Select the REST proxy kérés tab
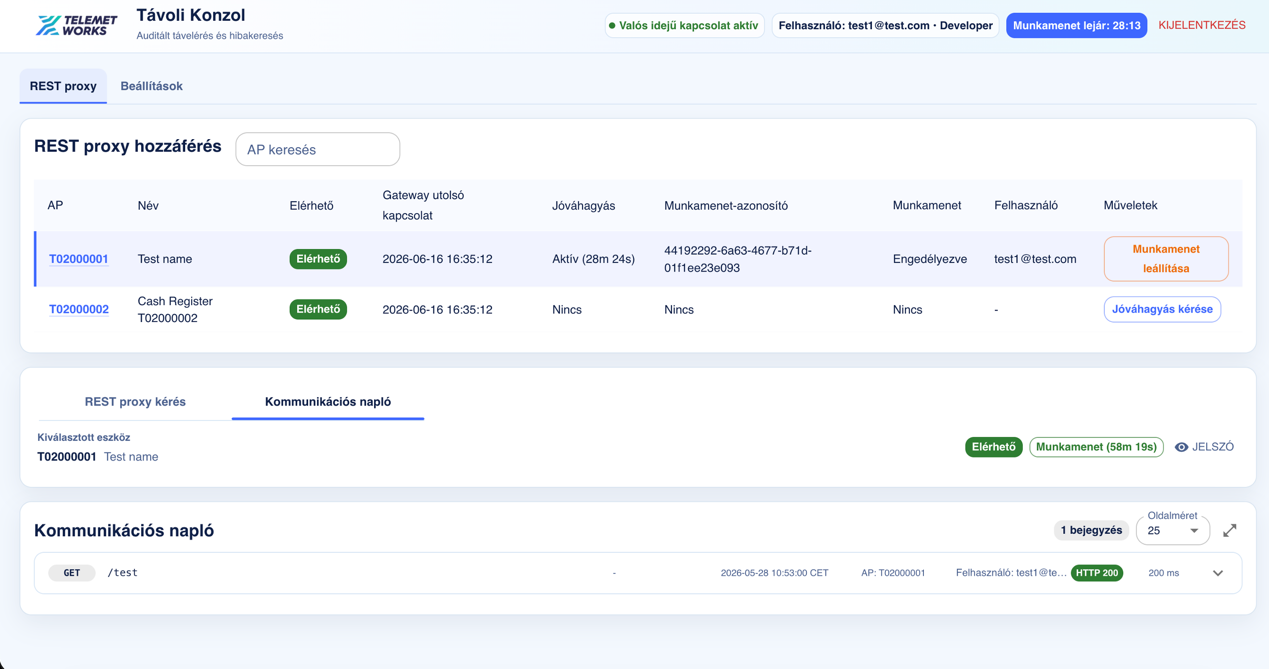The width and height of the screenshot is (1269, 669). pyautogui.click(x=135, y=402)
